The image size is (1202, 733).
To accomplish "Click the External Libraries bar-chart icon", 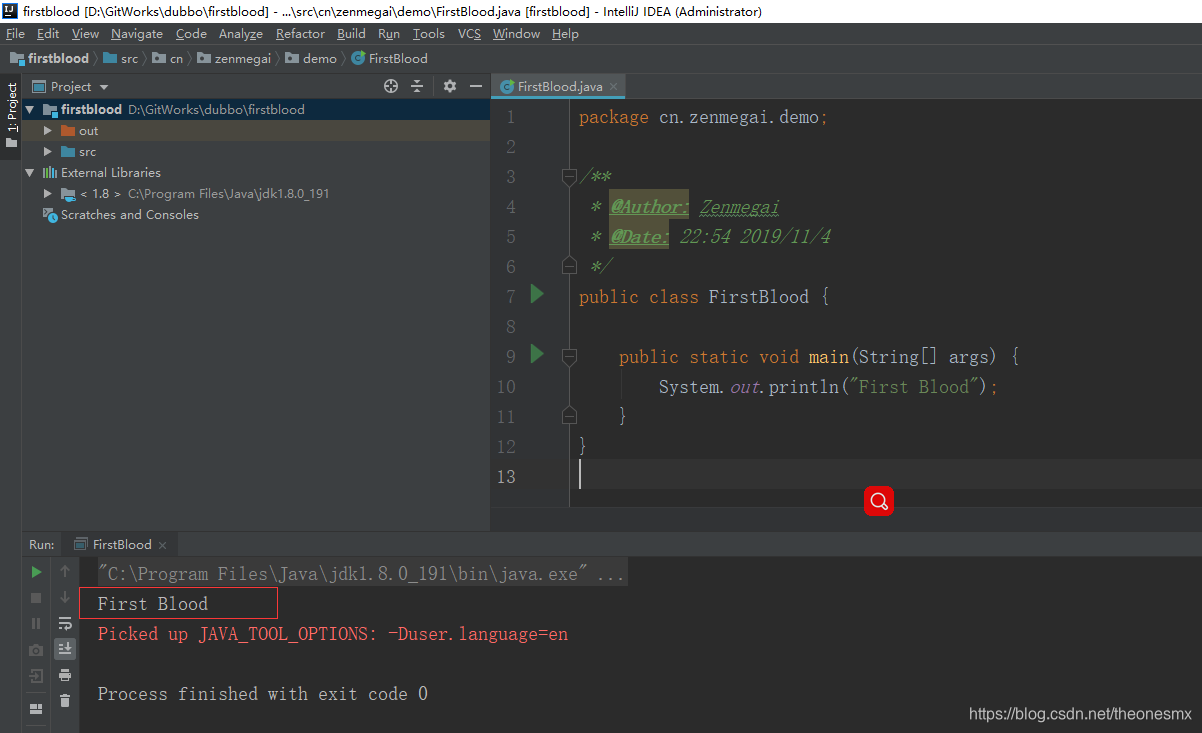I will pyautogui.click(x=50, y=173).
